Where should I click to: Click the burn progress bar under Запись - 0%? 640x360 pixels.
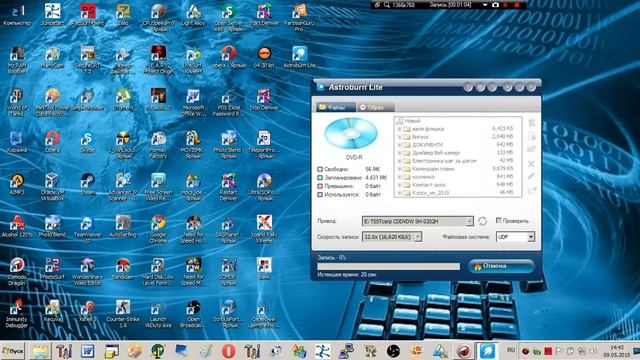(x=389, y=266)
